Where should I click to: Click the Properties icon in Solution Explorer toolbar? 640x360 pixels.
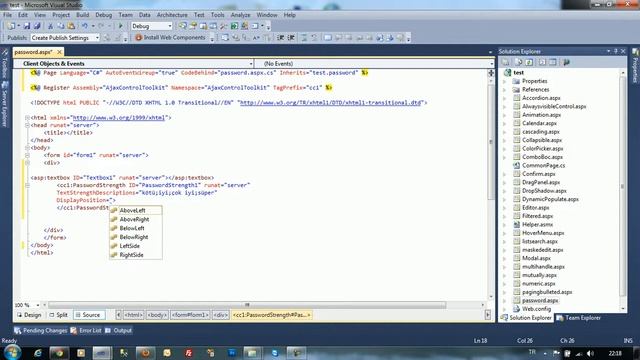[505, 62]
